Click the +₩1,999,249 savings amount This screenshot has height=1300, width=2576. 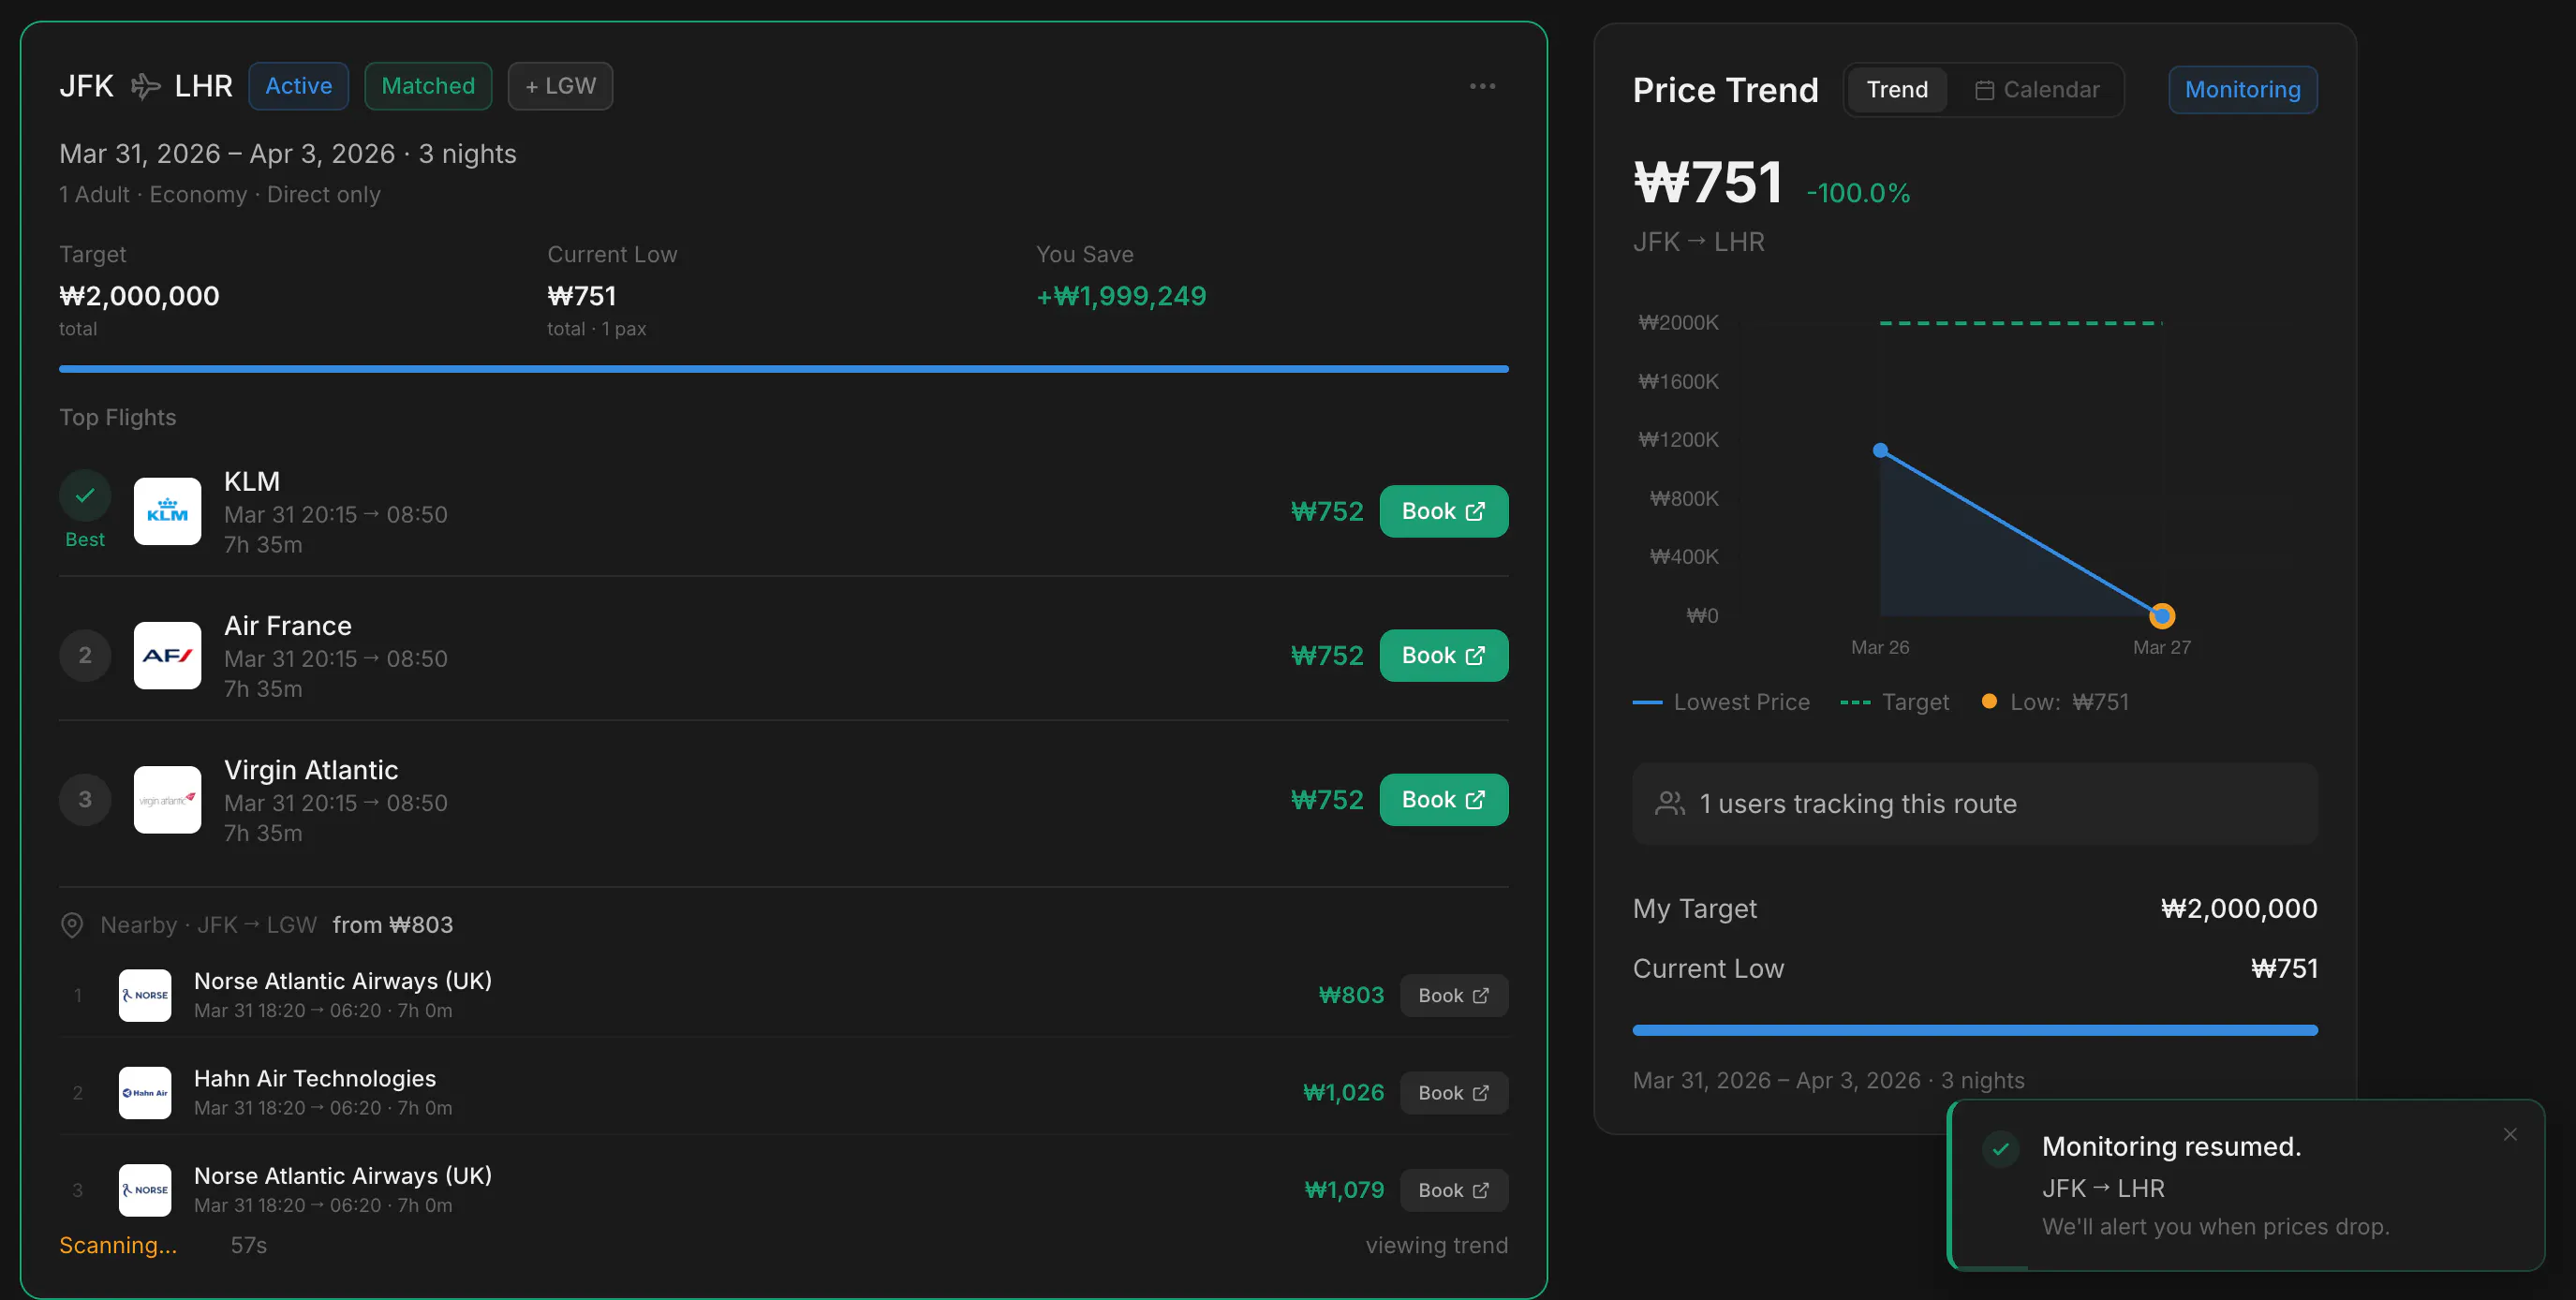tap(1120, 296)
